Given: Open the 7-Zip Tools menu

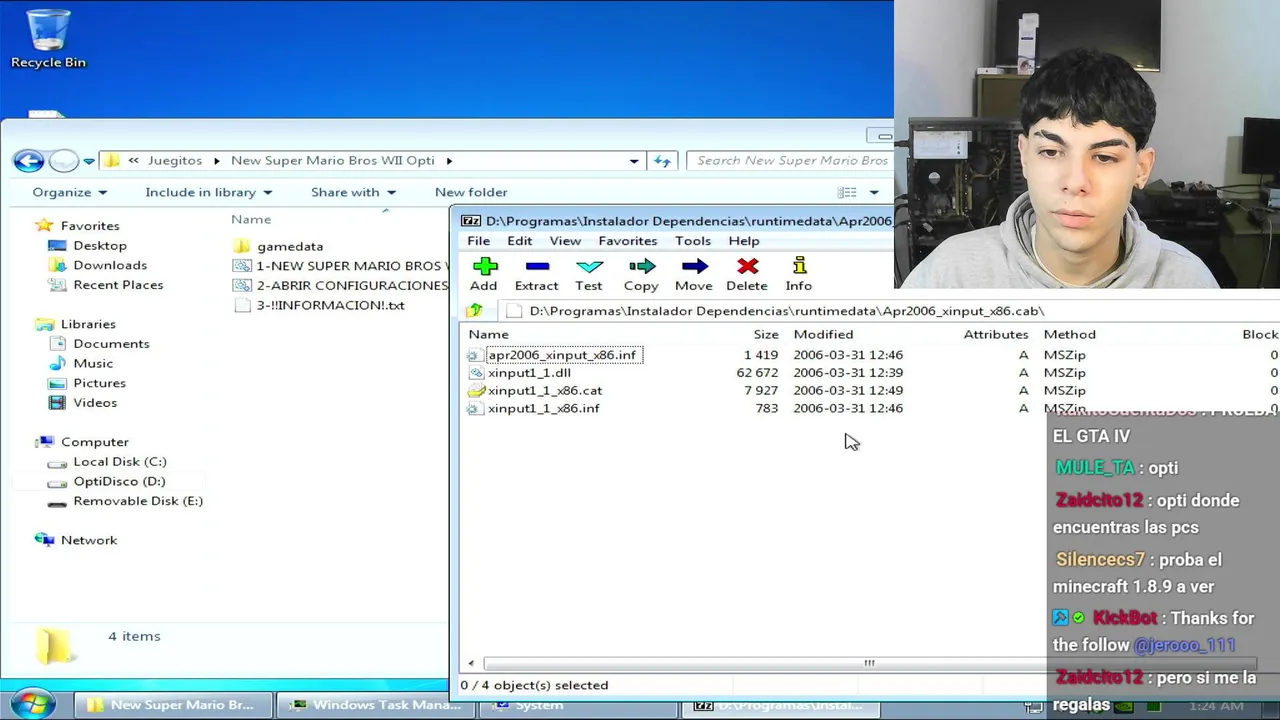Looking at the screenshot, I should coord(692,241).
